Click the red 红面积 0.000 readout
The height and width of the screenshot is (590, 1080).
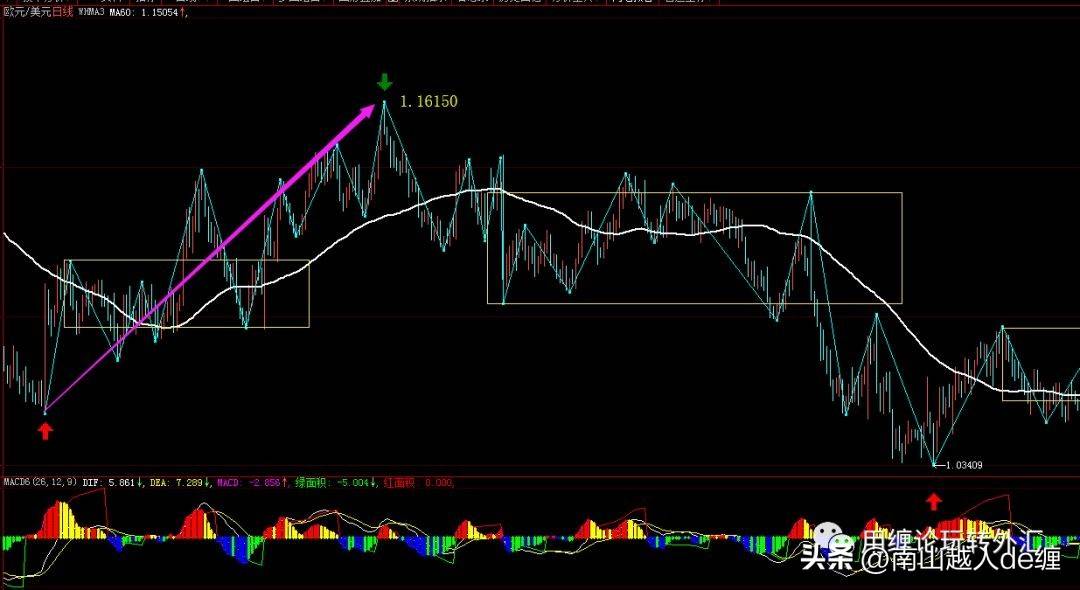(x=419, y=483)
